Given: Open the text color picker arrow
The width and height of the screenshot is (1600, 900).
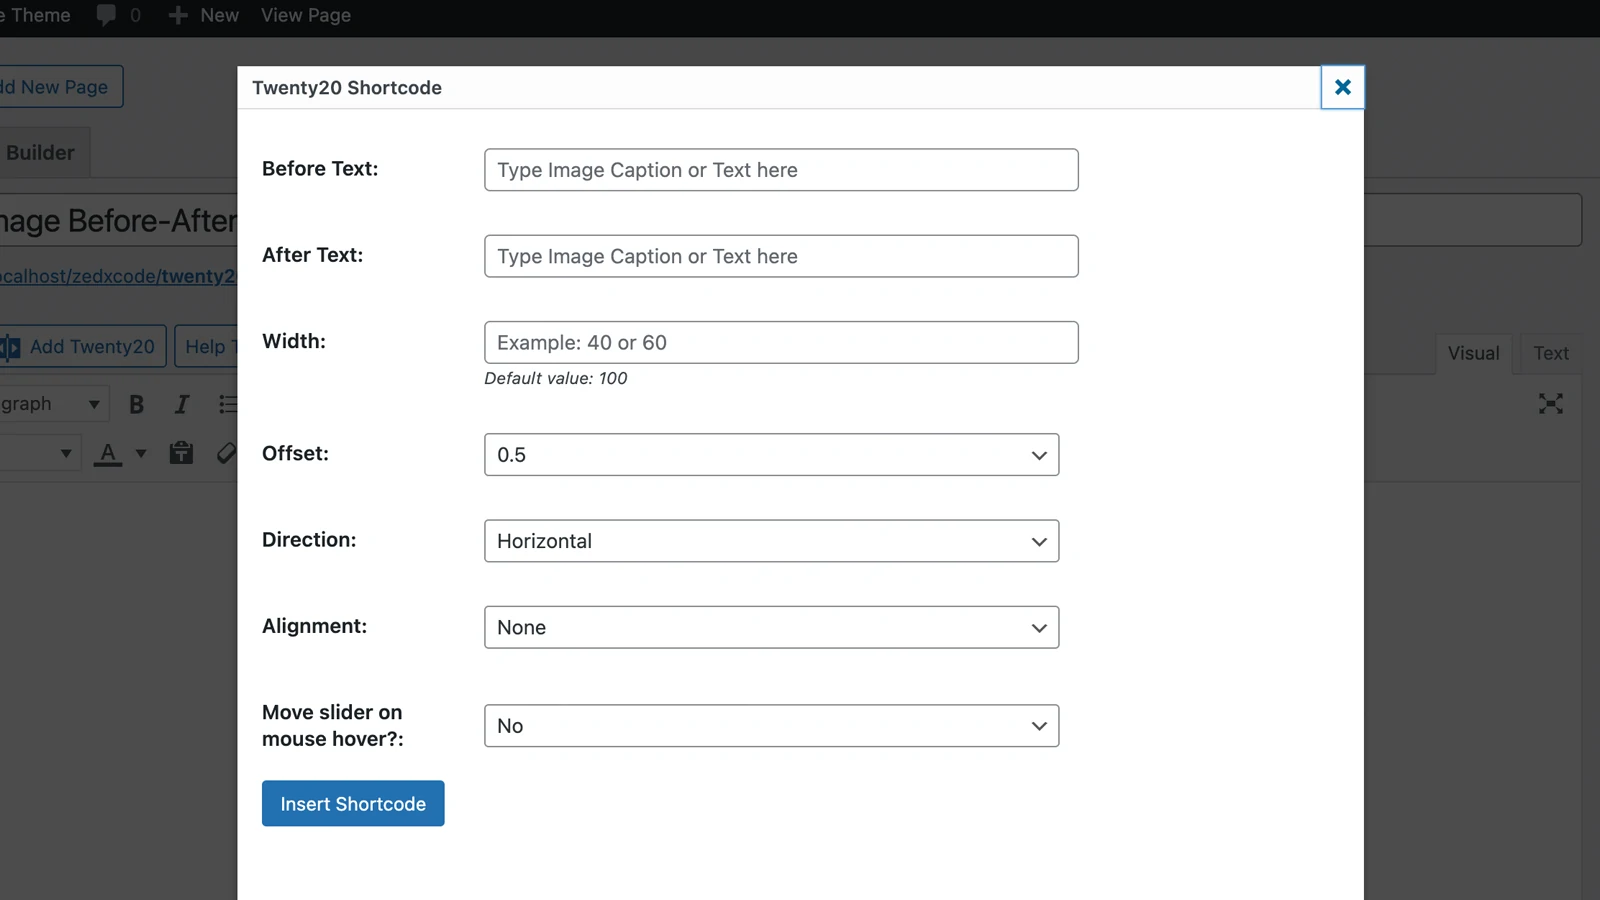Looking at the screenshot, I should pyautogui.click(x=141, y=453).
